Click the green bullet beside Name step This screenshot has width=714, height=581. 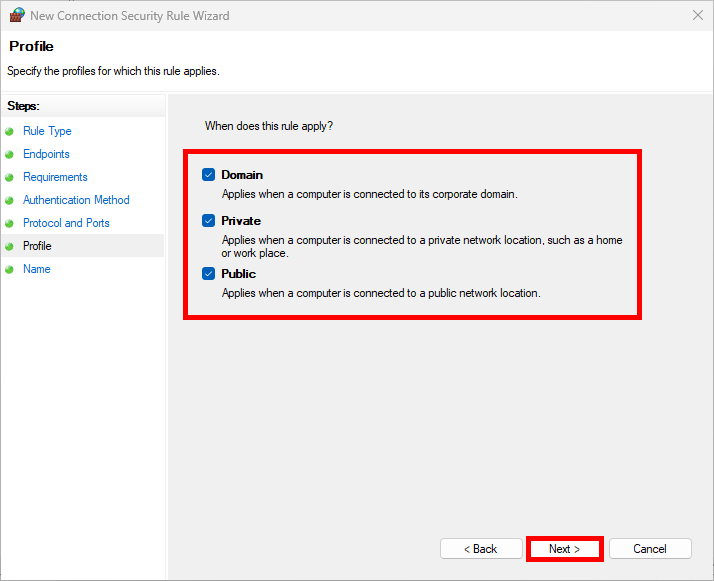point(10,269)
